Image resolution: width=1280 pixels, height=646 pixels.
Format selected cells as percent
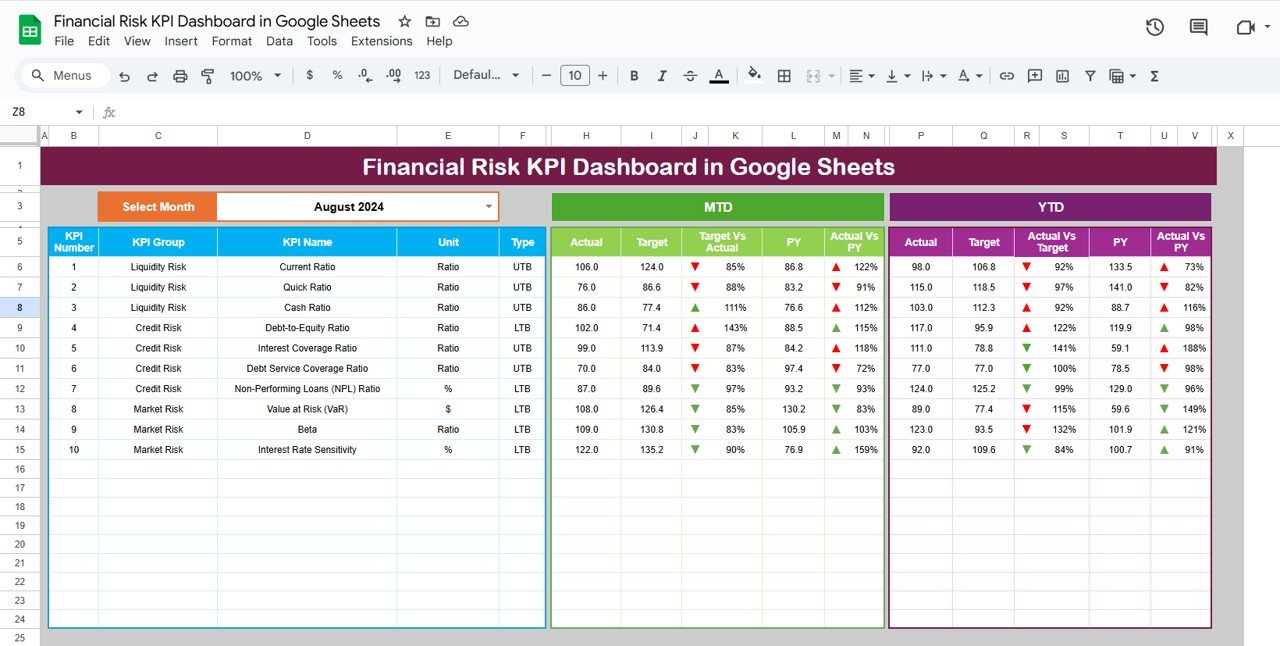click(337, 75)
